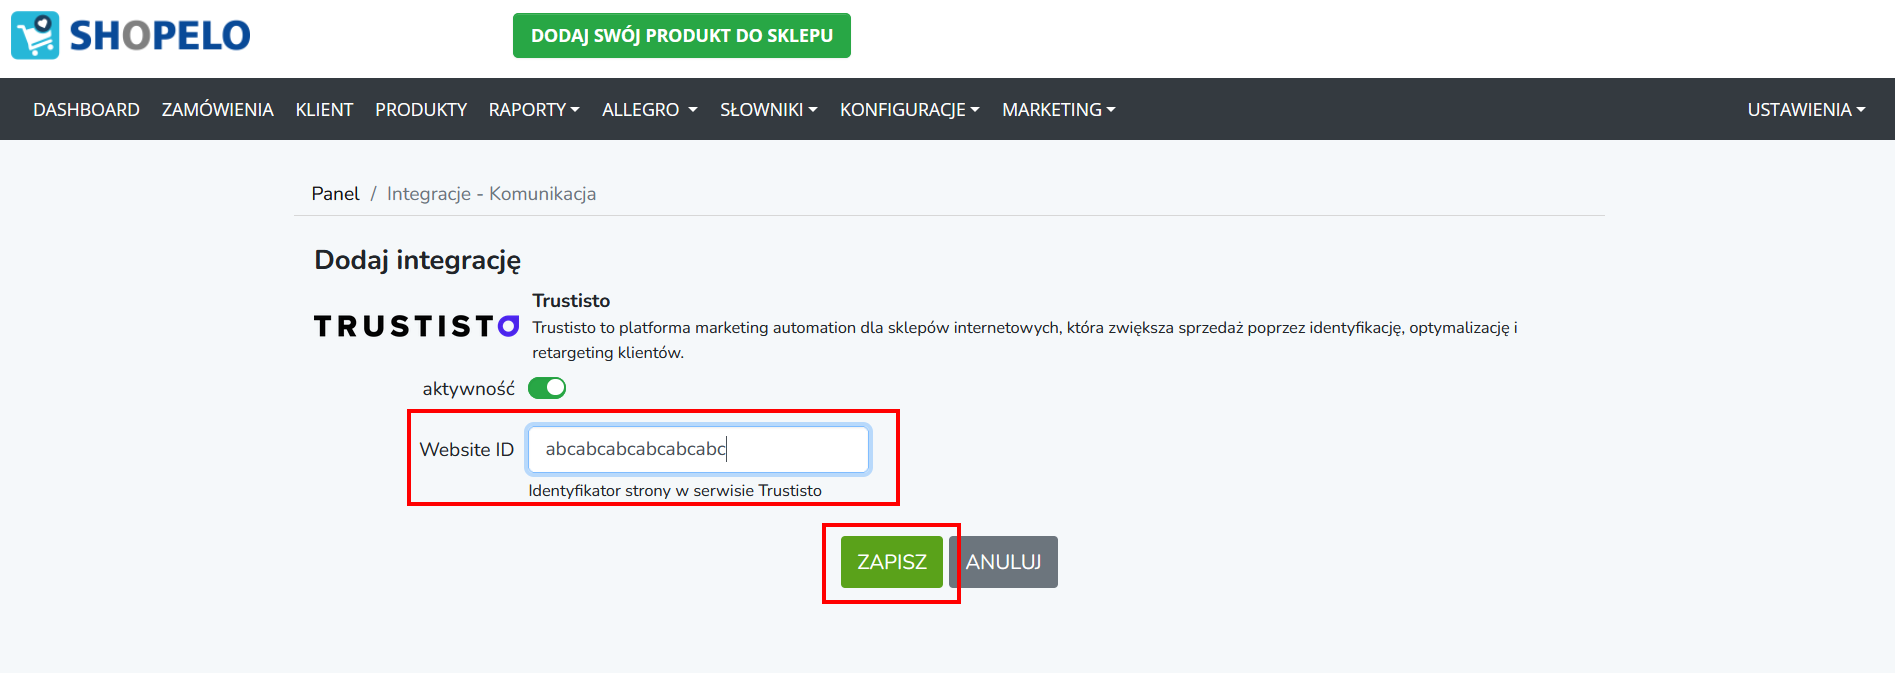
Task: Click the Integracje - Komunikacja breadcrumb text
Action: tap(491, 194)
